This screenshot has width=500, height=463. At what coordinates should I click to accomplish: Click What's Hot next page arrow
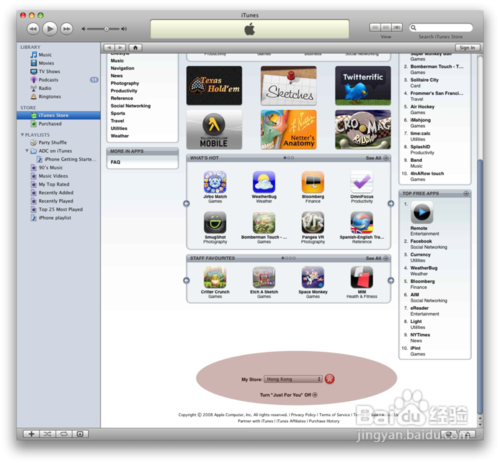pyautogui.click(x=391, y=203)
